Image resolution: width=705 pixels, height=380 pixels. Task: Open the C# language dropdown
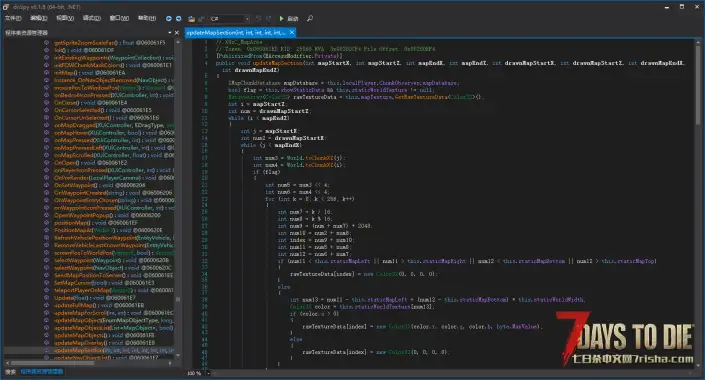click(229, 18)
